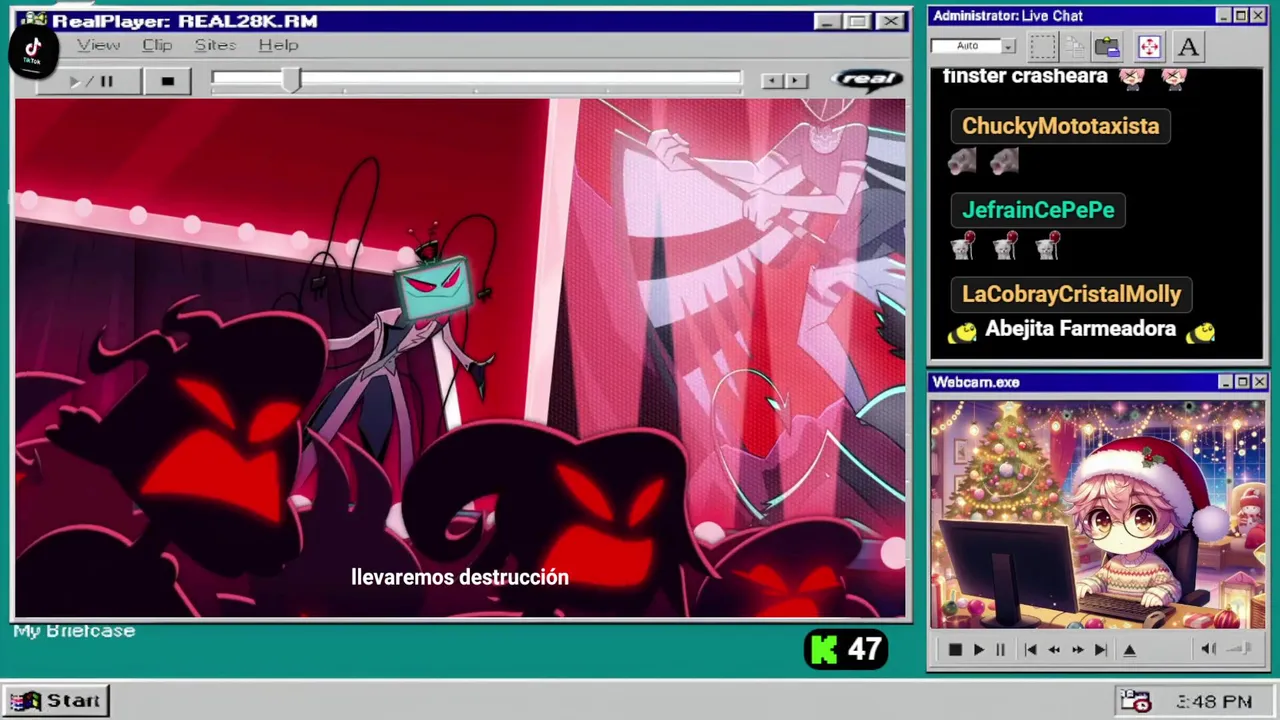Click RealPlayer's seek slider handle

pos(291,81)
